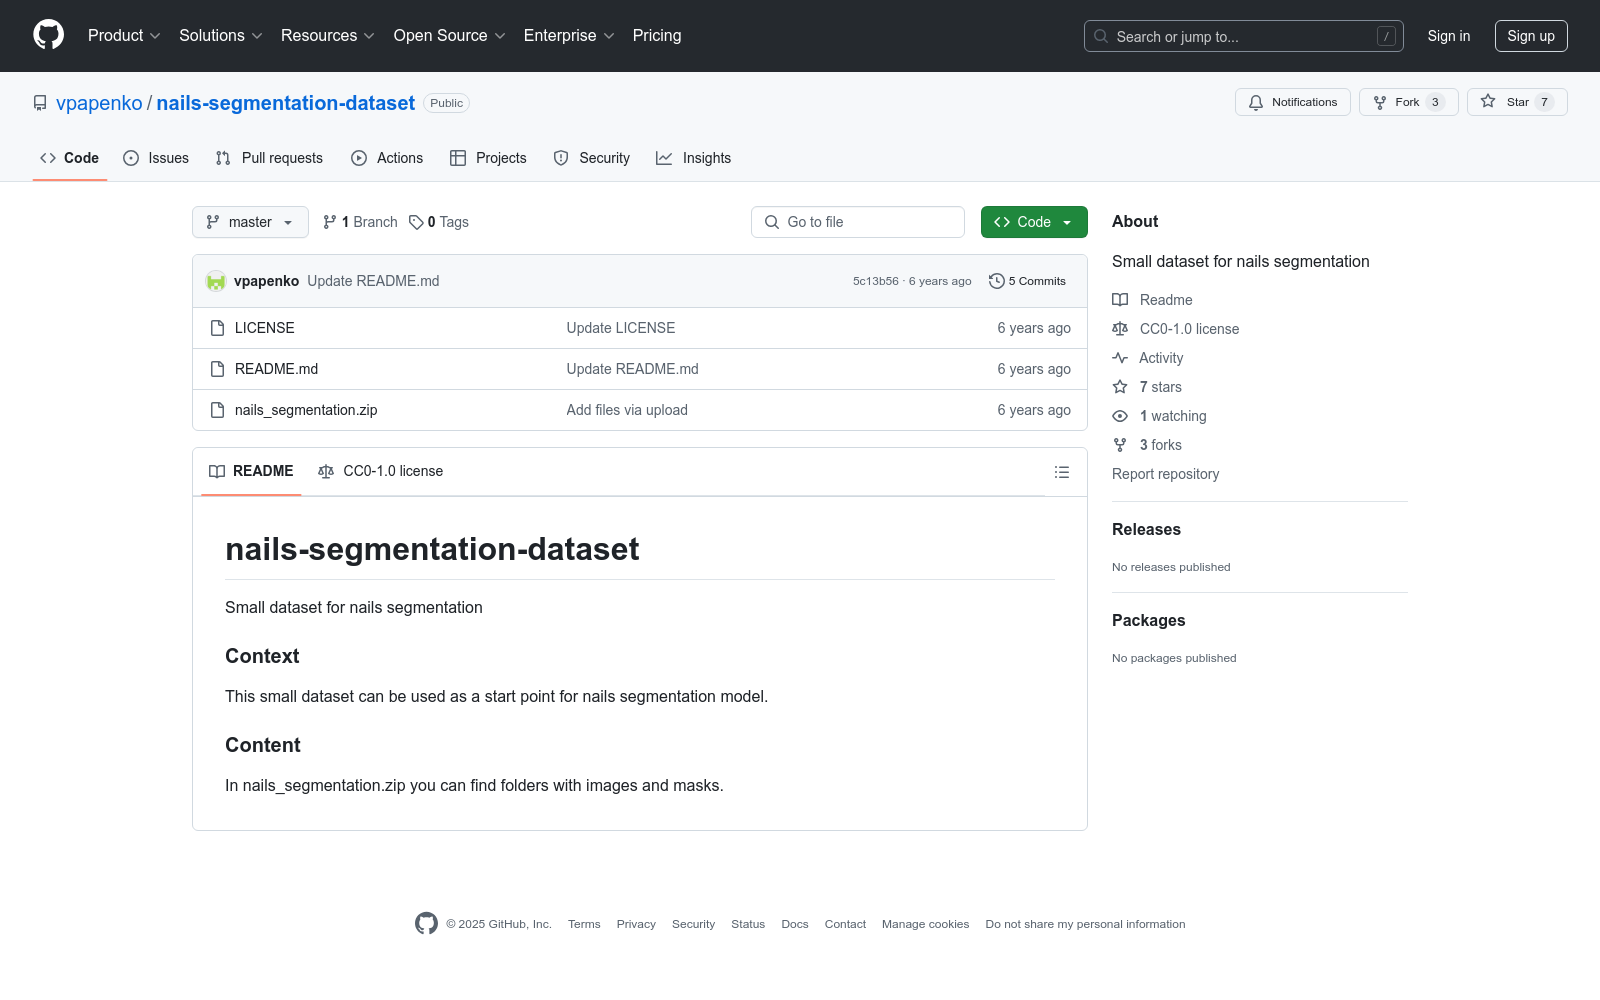Click the branch icon next to 1 Branch
1600x1000 pixels.
[x=330, y=222]
